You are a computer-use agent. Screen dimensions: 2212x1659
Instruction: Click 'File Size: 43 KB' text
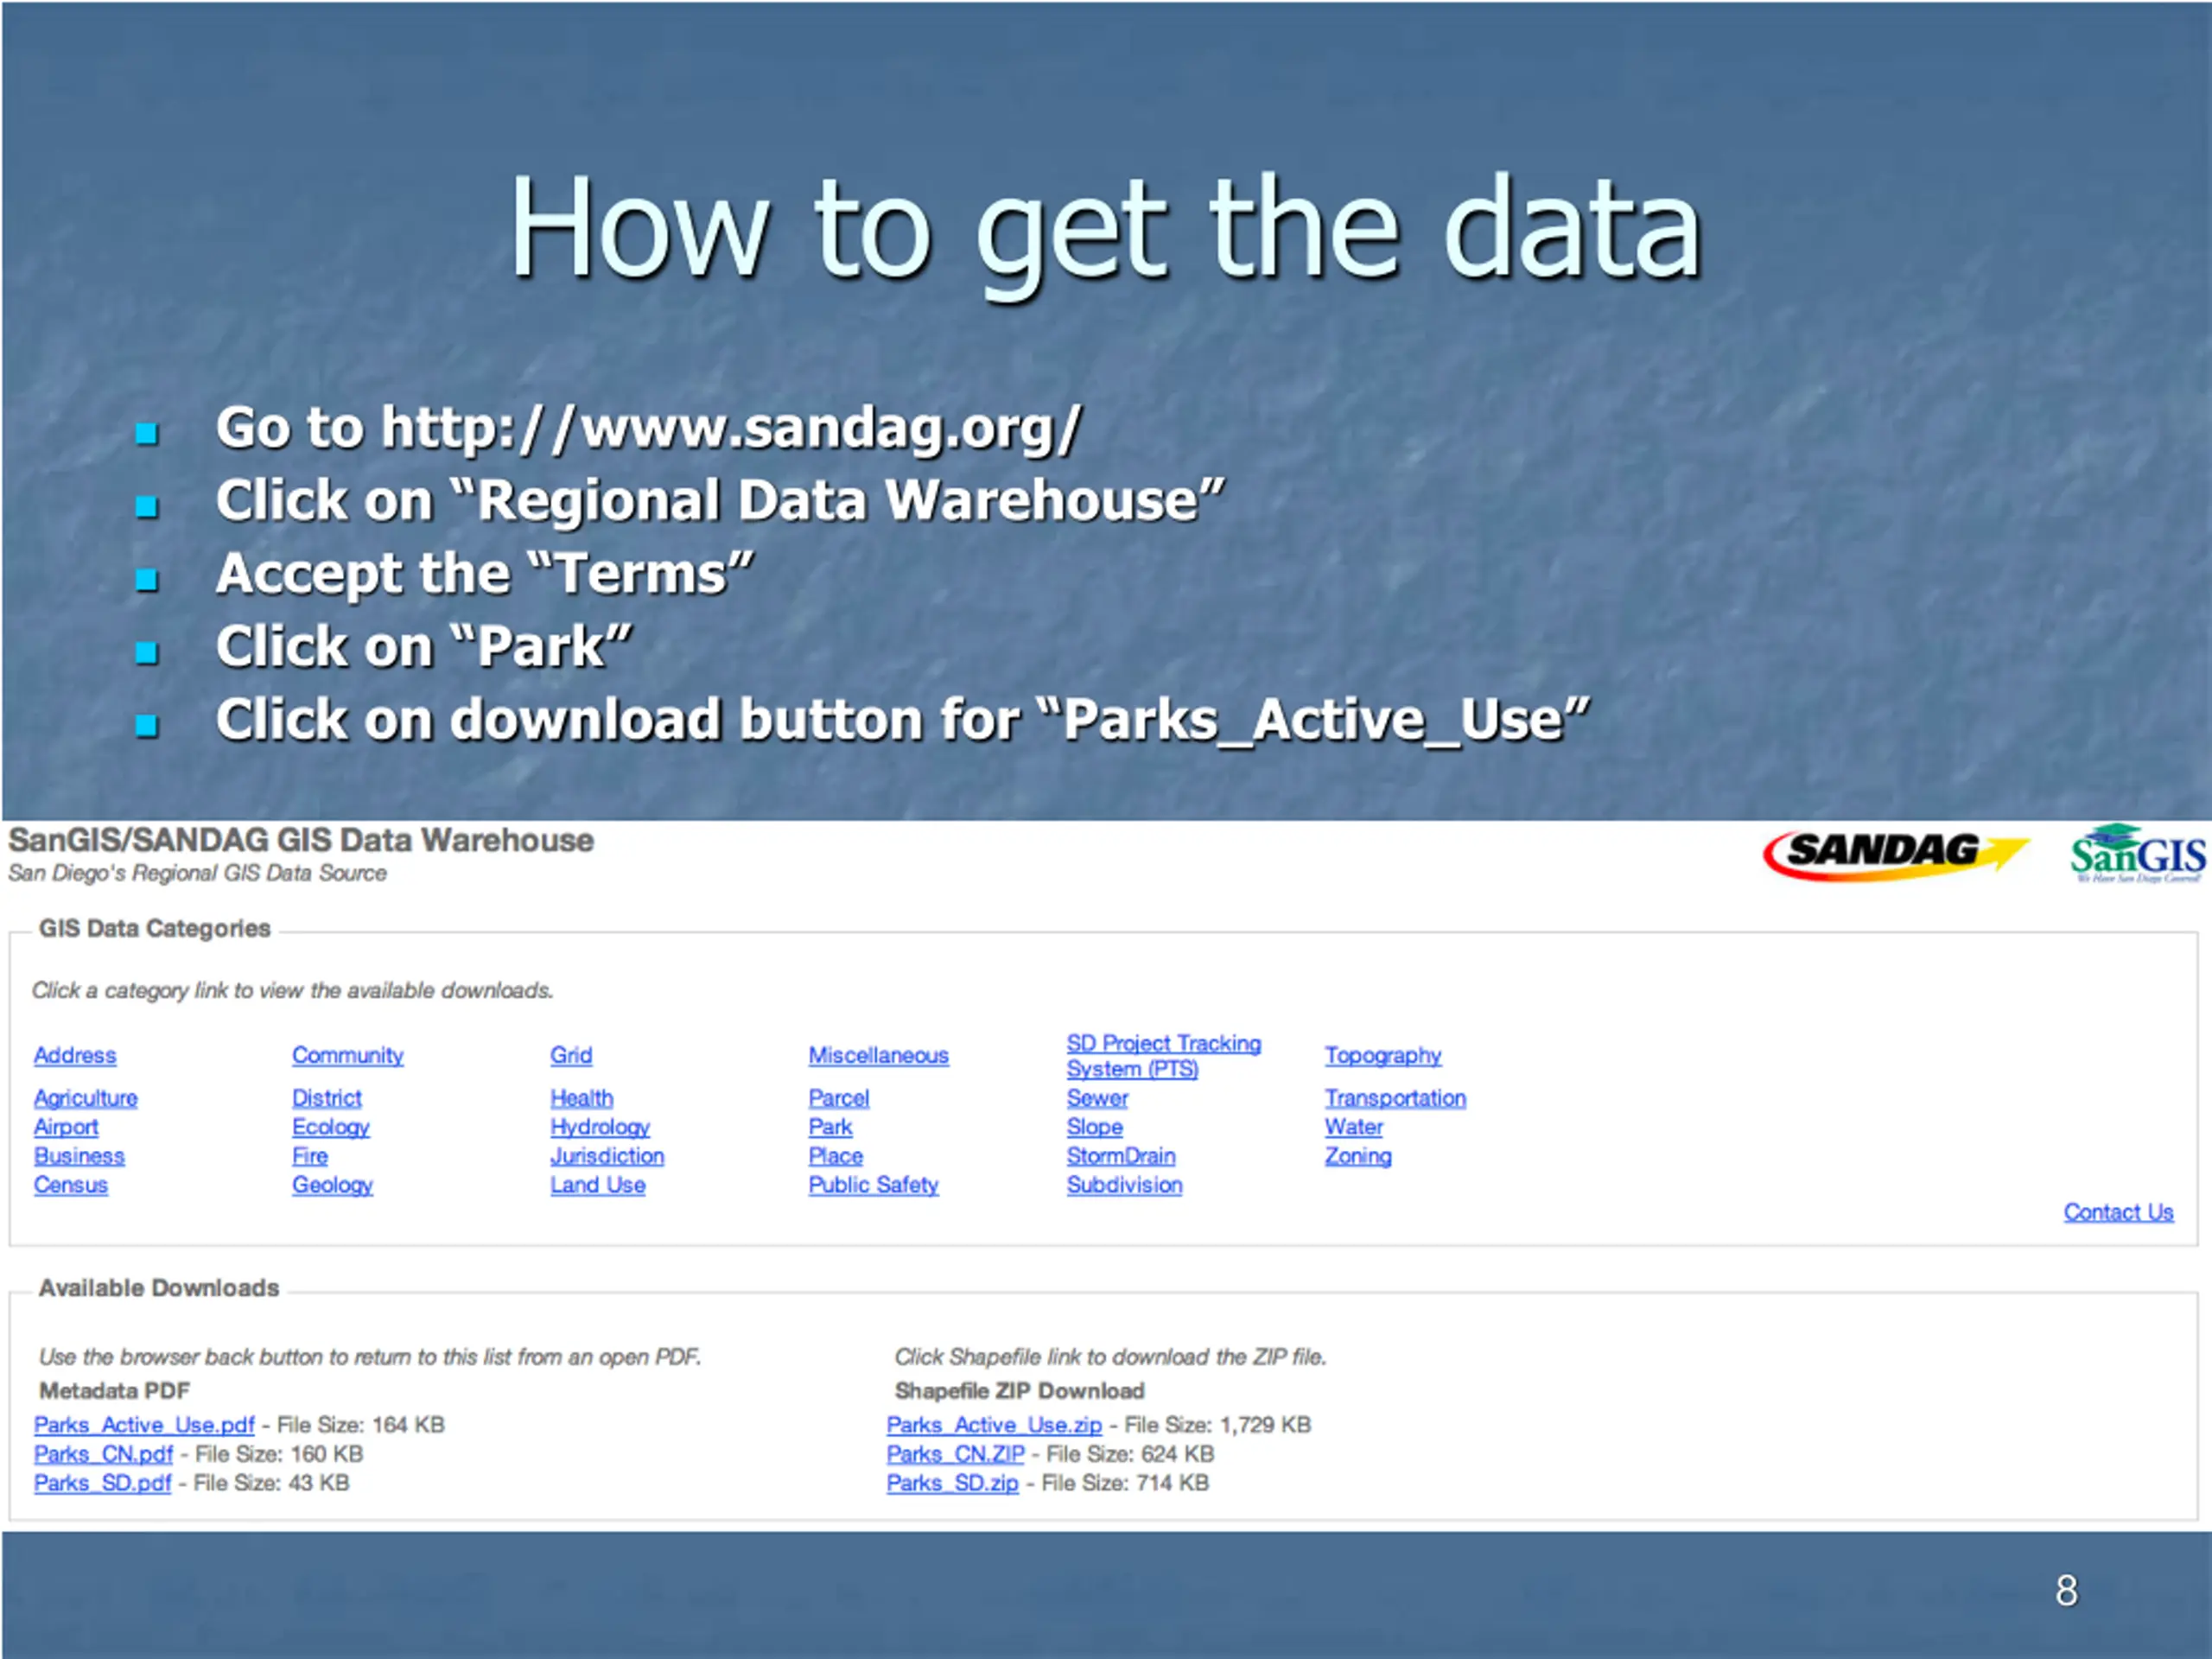tap(271, 1483)
